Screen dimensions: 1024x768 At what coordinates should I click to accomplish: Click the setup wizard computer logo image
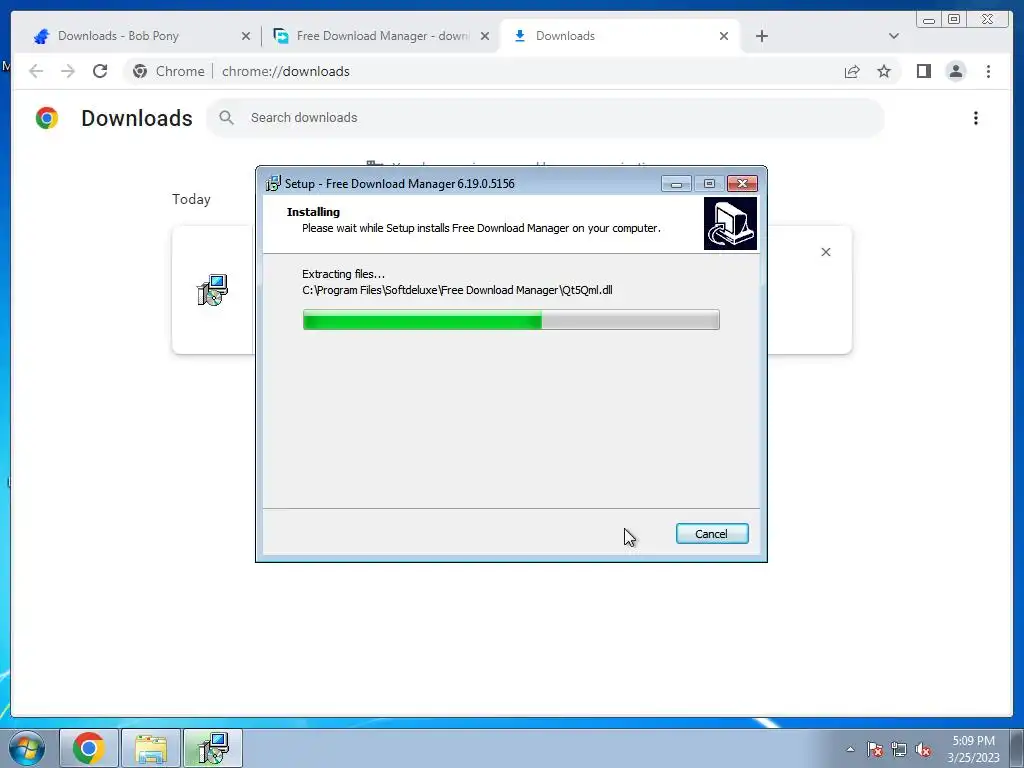click(730, 223)
